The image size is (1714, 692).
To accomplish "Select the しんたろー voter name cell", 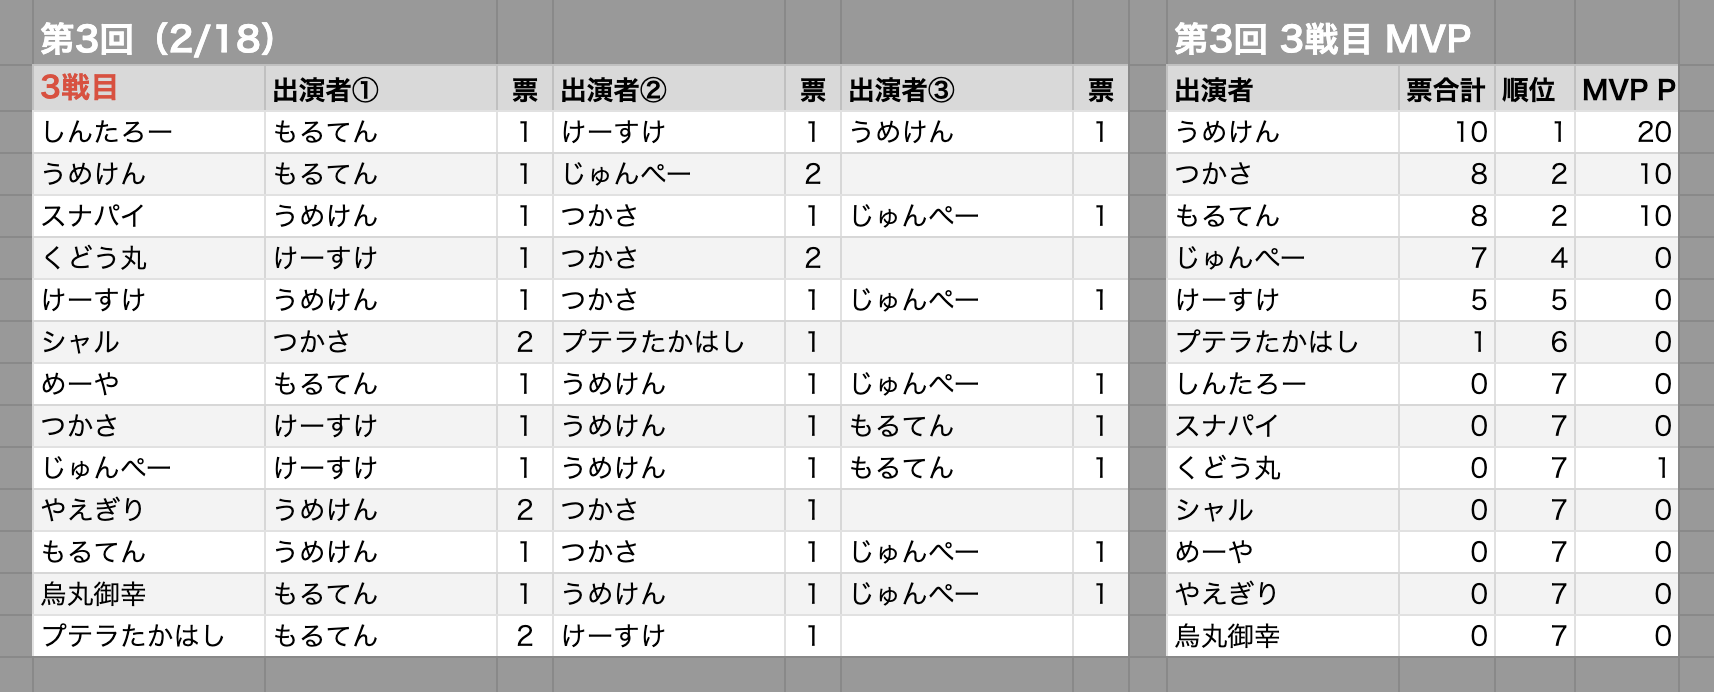I will click(148, 131).
